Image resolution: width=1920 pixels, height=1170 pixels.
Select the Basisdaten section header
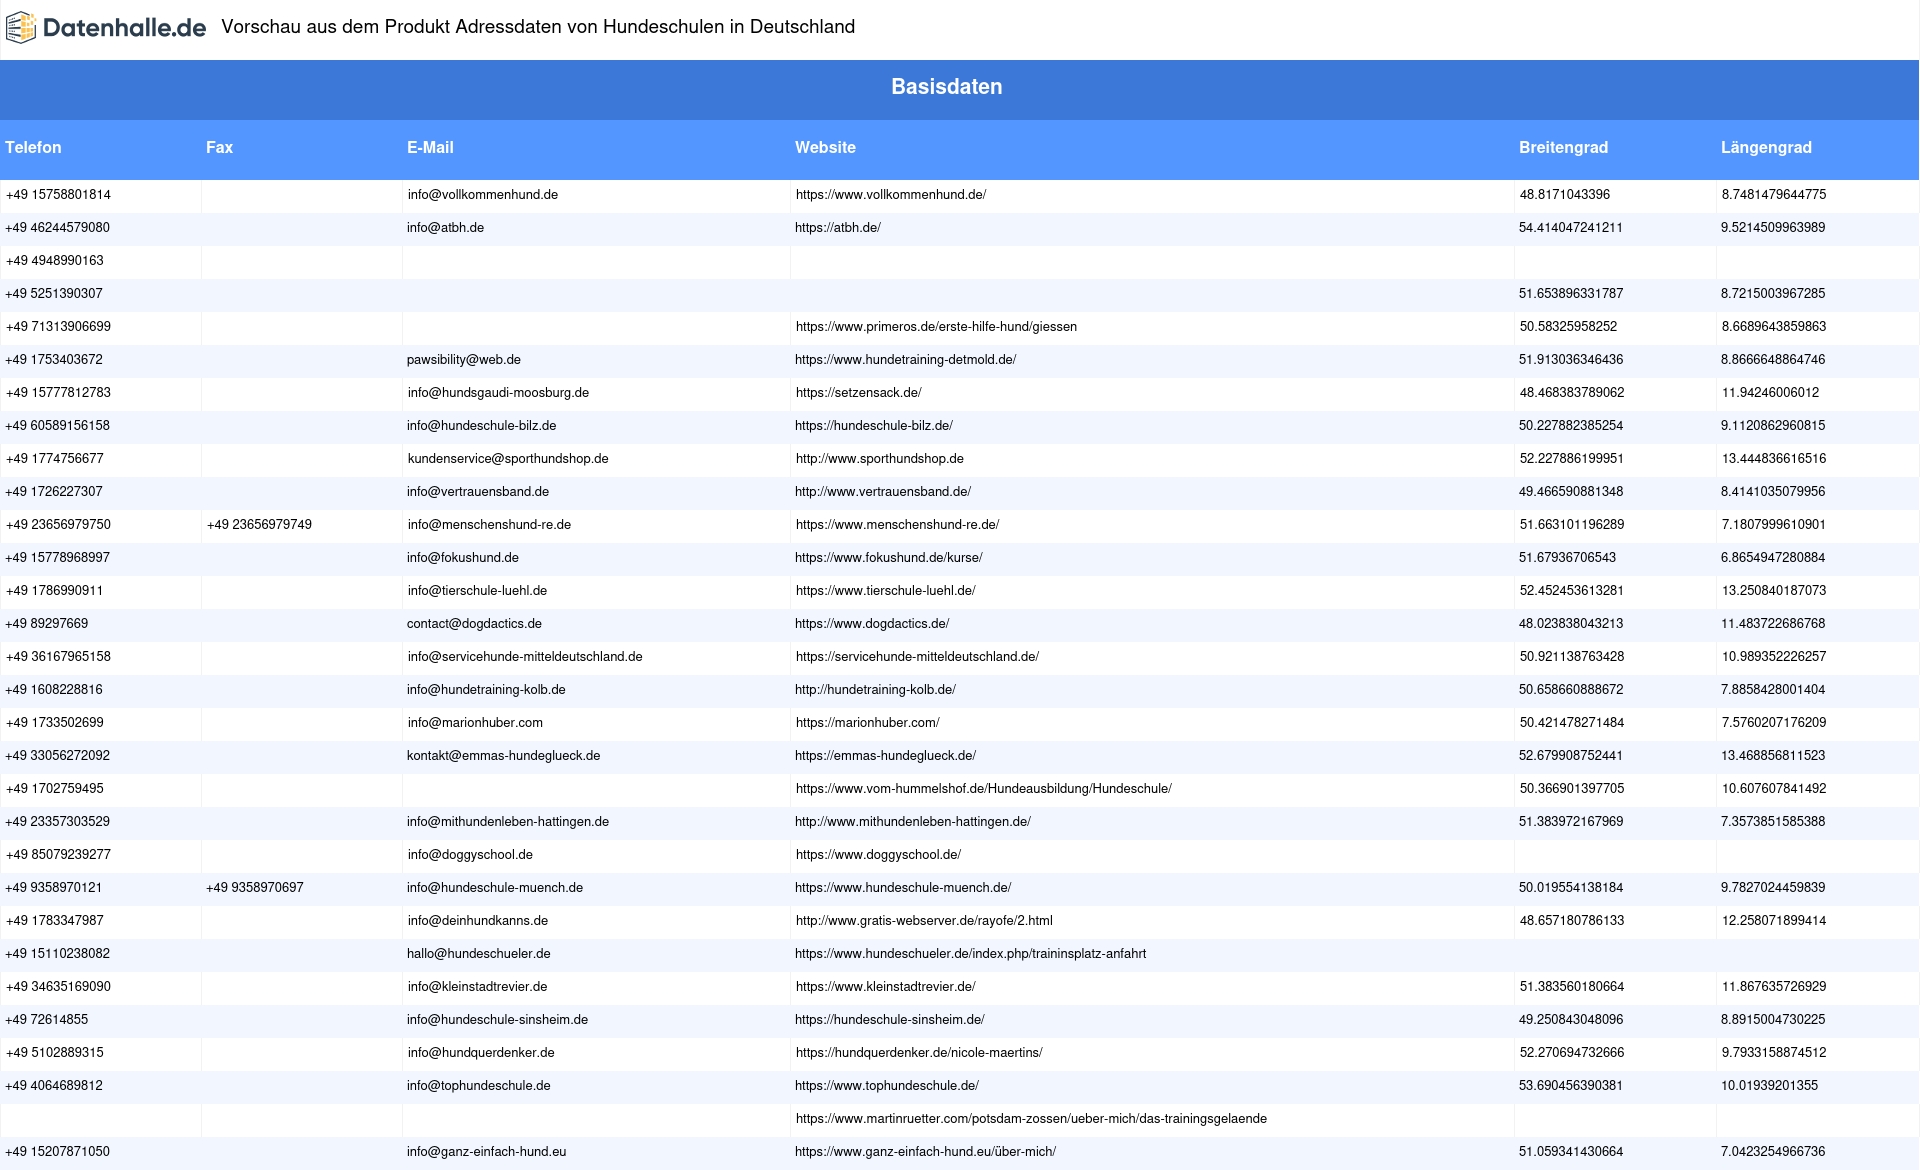(947, 87)
